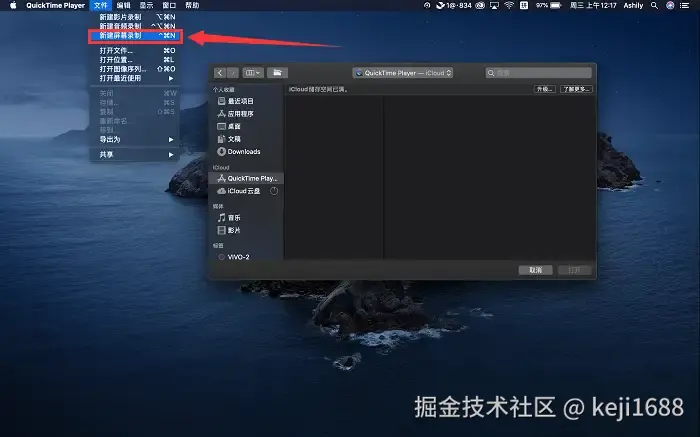Select 打开文件... menu entry
The height and width of the screenshot is (437, 700).
(x=134, y=50)
